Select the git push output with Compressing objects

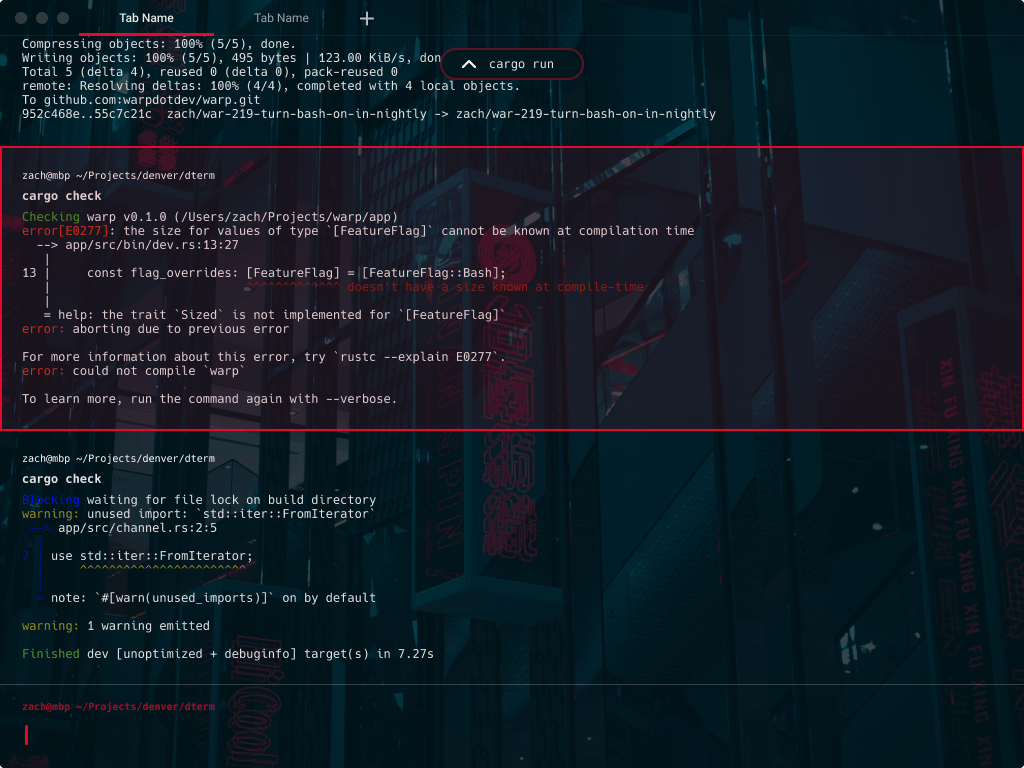[158, 44]
